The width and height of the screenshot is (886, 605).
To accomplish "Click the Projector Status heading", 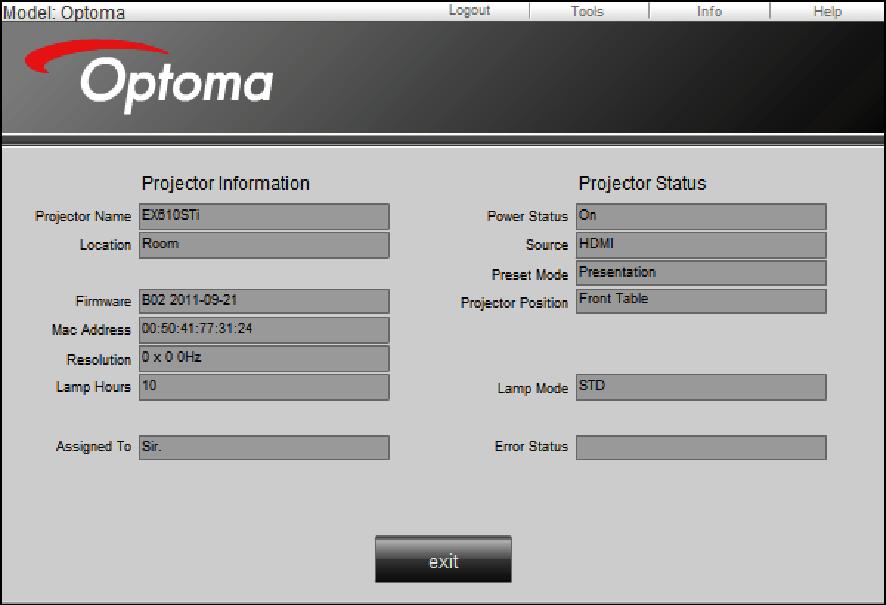I will [x=642, y=184].
